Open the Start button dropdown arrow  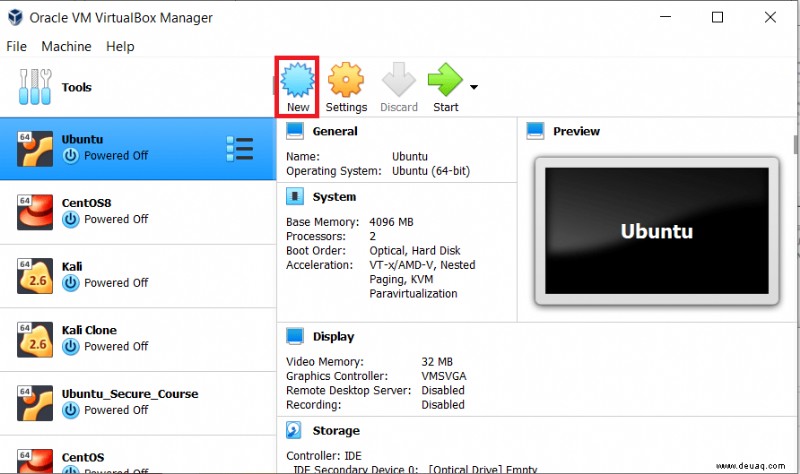pos(474,87)
